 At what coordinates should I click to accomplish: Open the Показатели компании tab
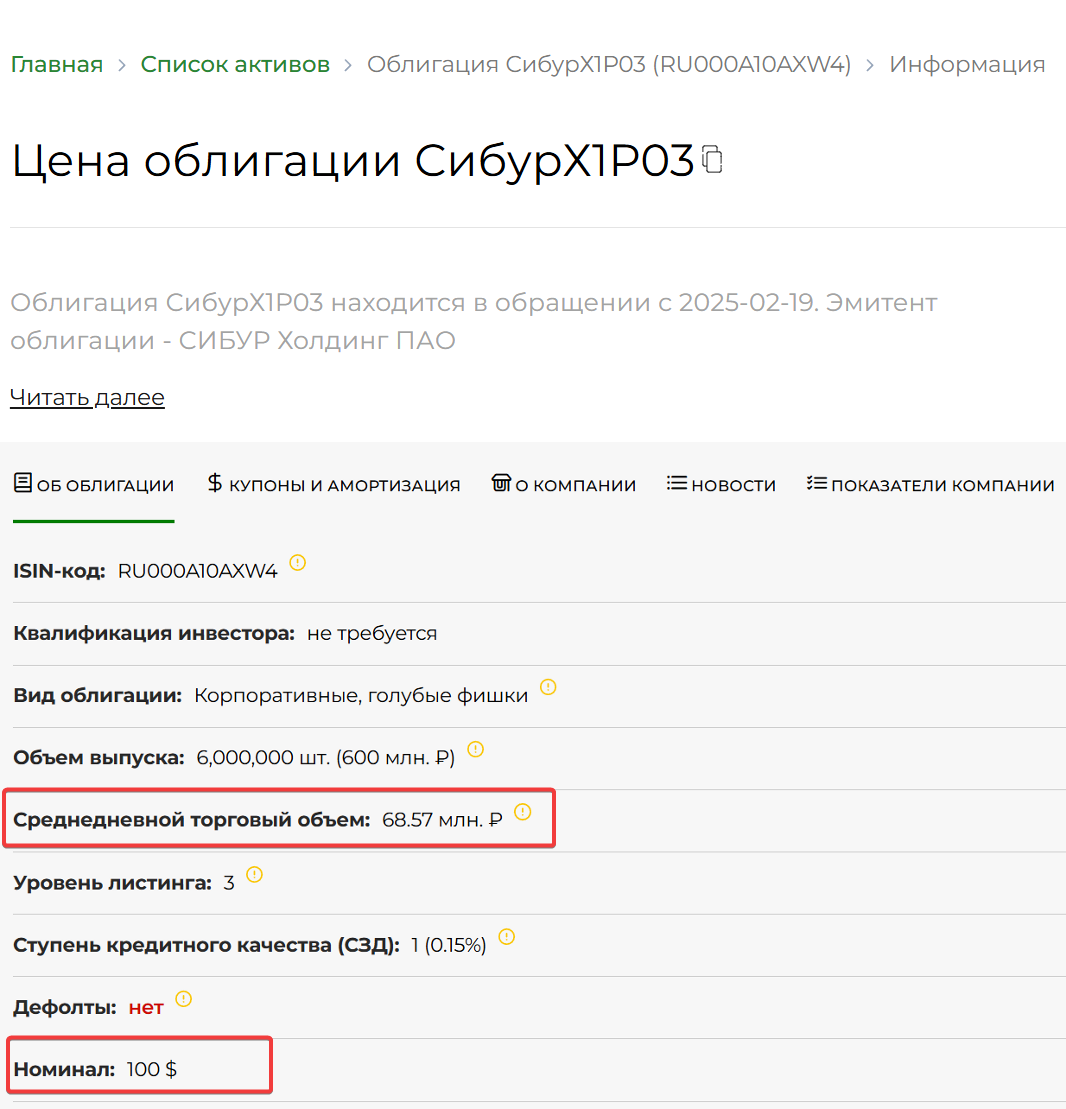(x=930, y=484)
